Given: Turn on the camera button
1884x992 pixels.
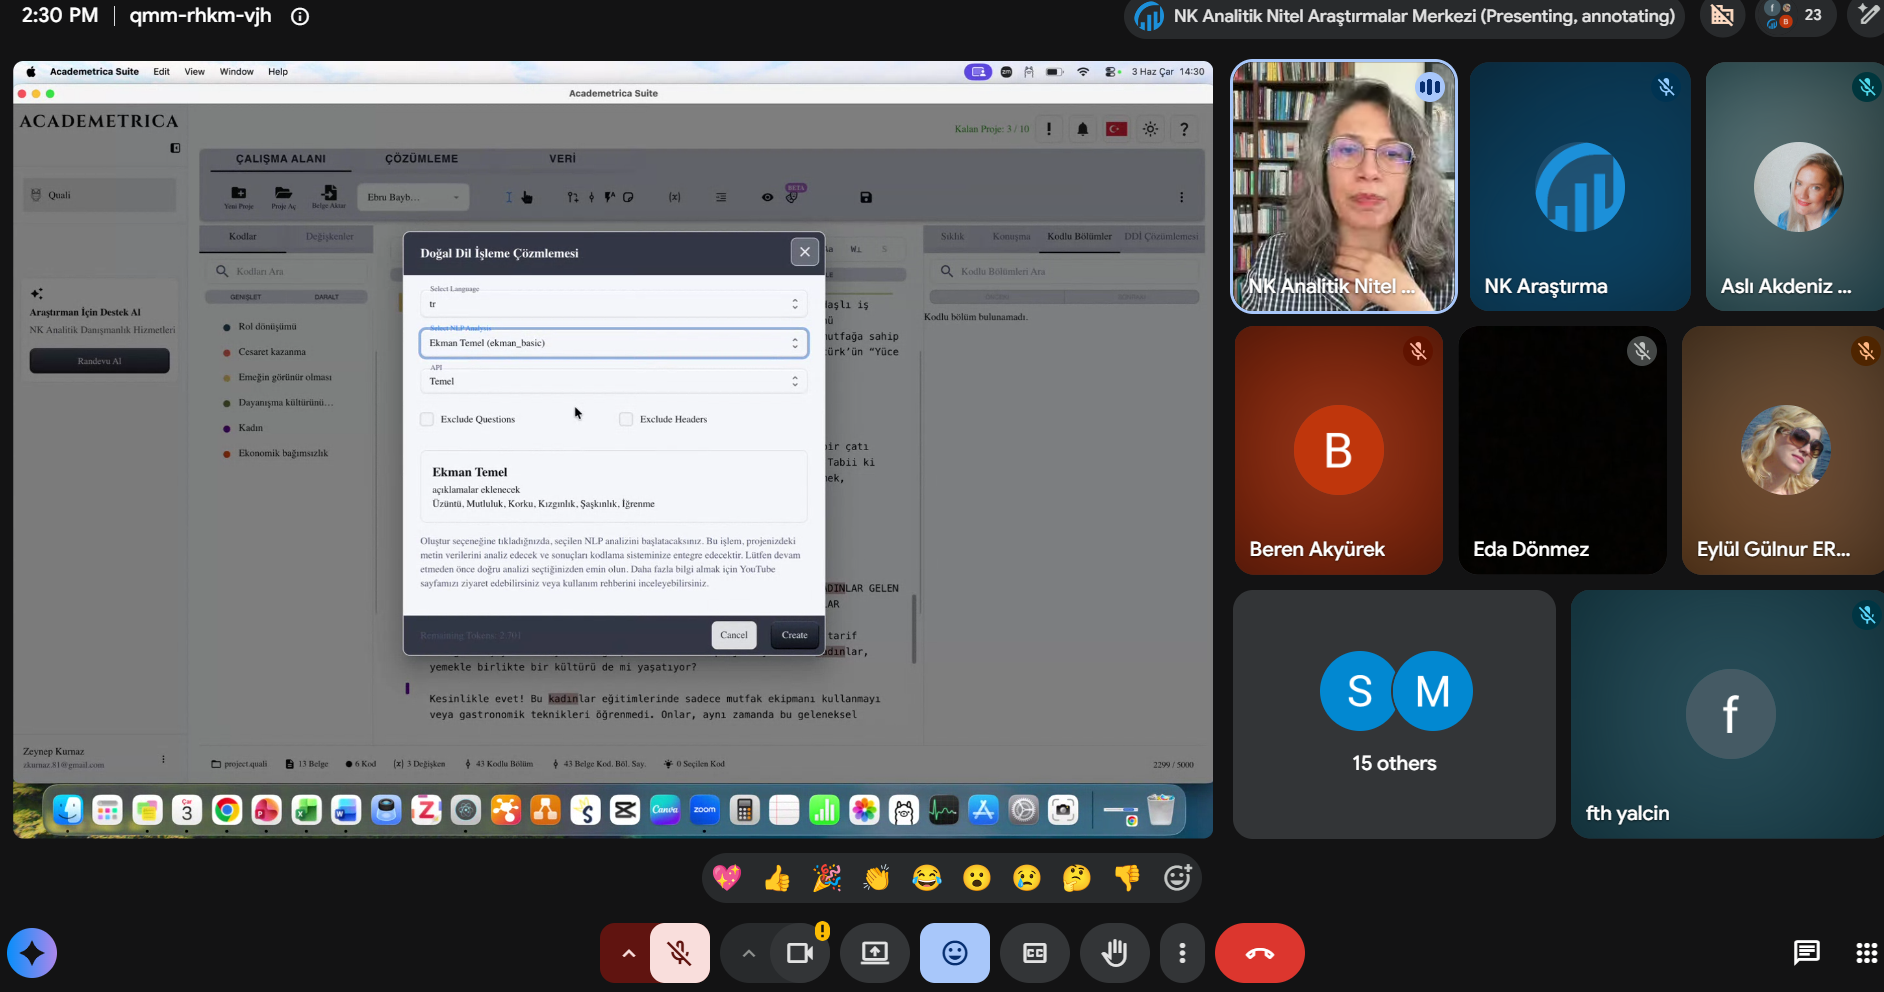Looking at the screenshot, I should point(800,953).
